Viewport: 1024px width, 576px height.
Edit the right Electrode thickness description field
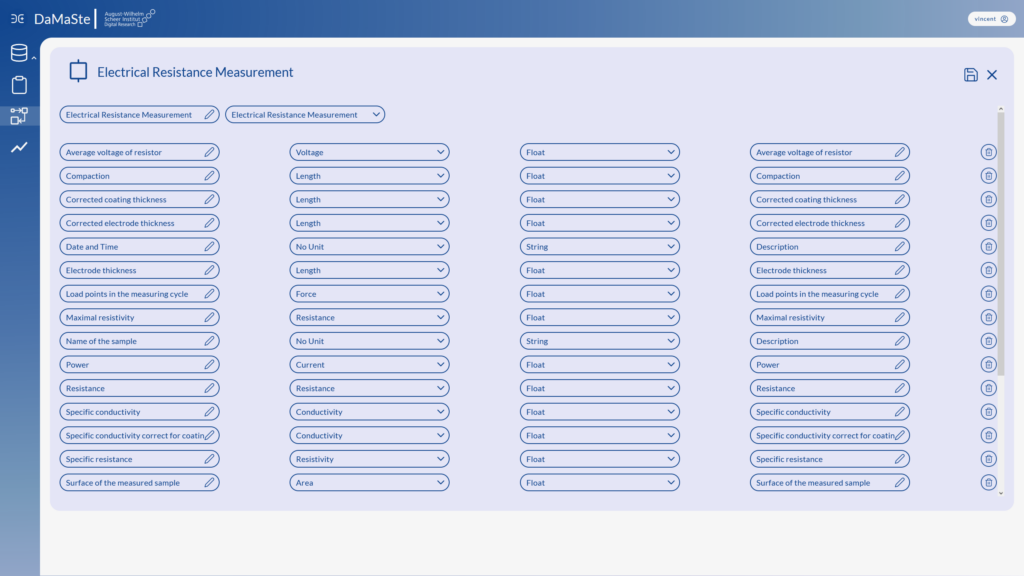tap(829, 270)
